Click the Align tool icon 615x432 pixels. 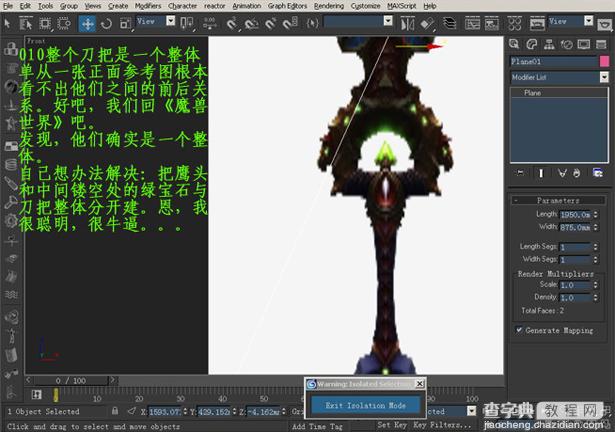tap(427, 24)
